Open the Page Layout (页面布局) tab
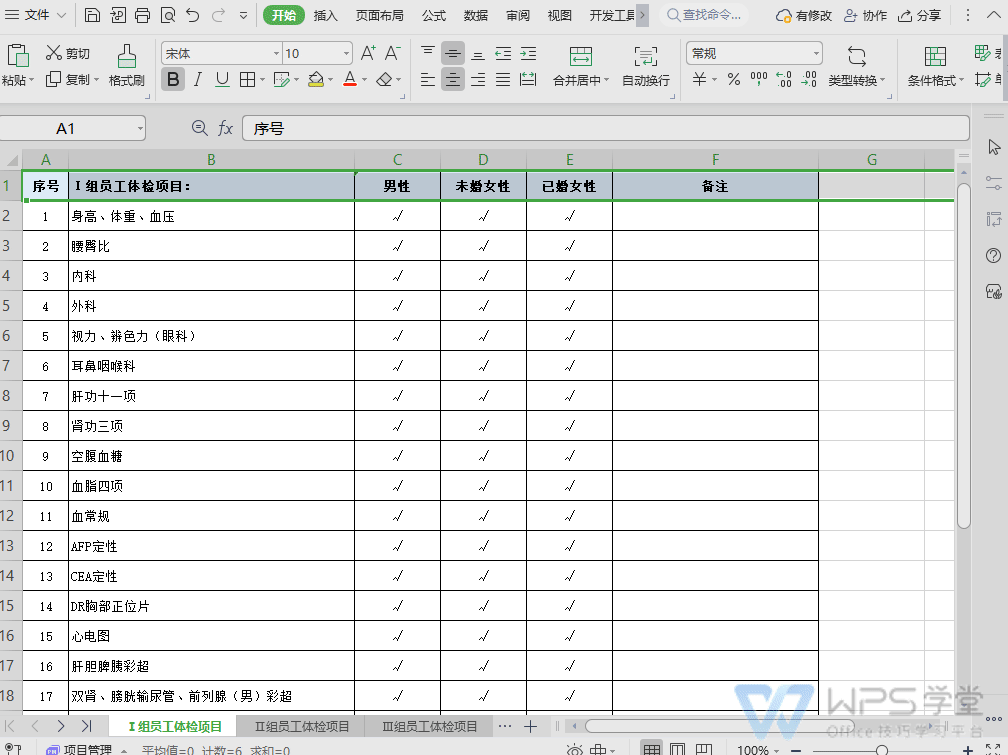The height and width of the screenshot is (755, 1008). coord(379,15)
